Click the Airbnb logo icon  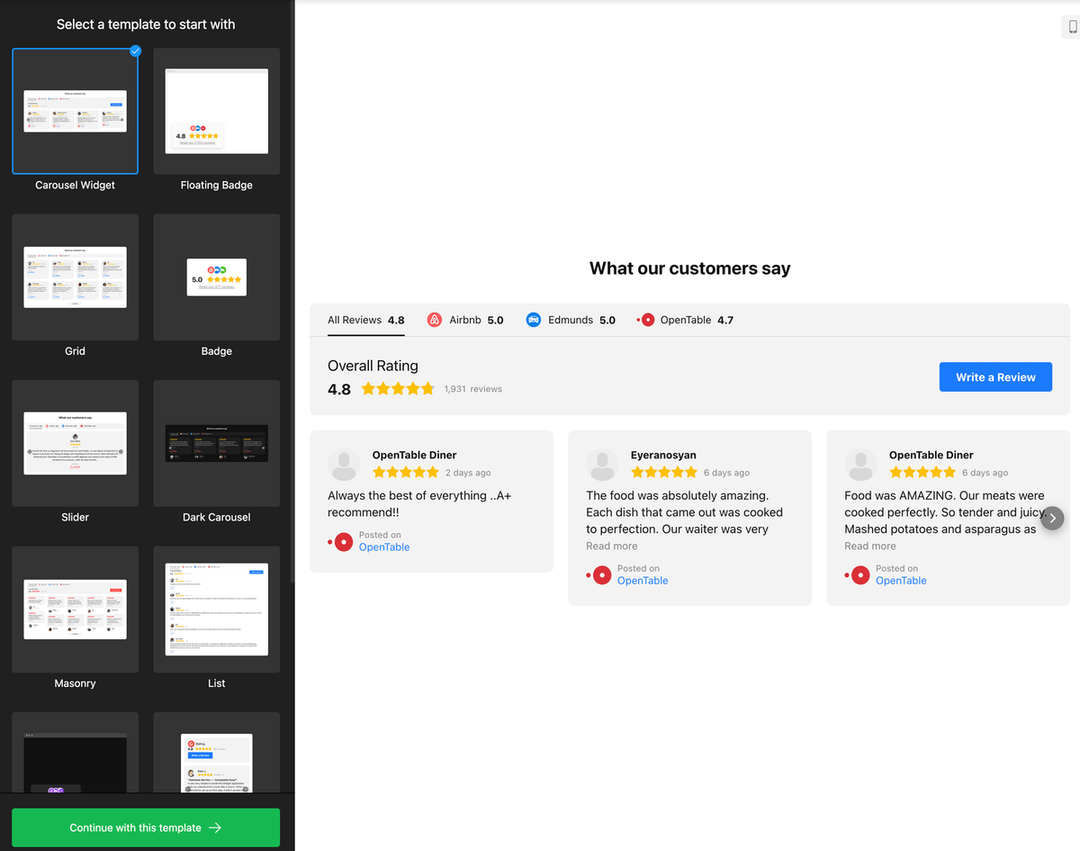pos(434,320)
